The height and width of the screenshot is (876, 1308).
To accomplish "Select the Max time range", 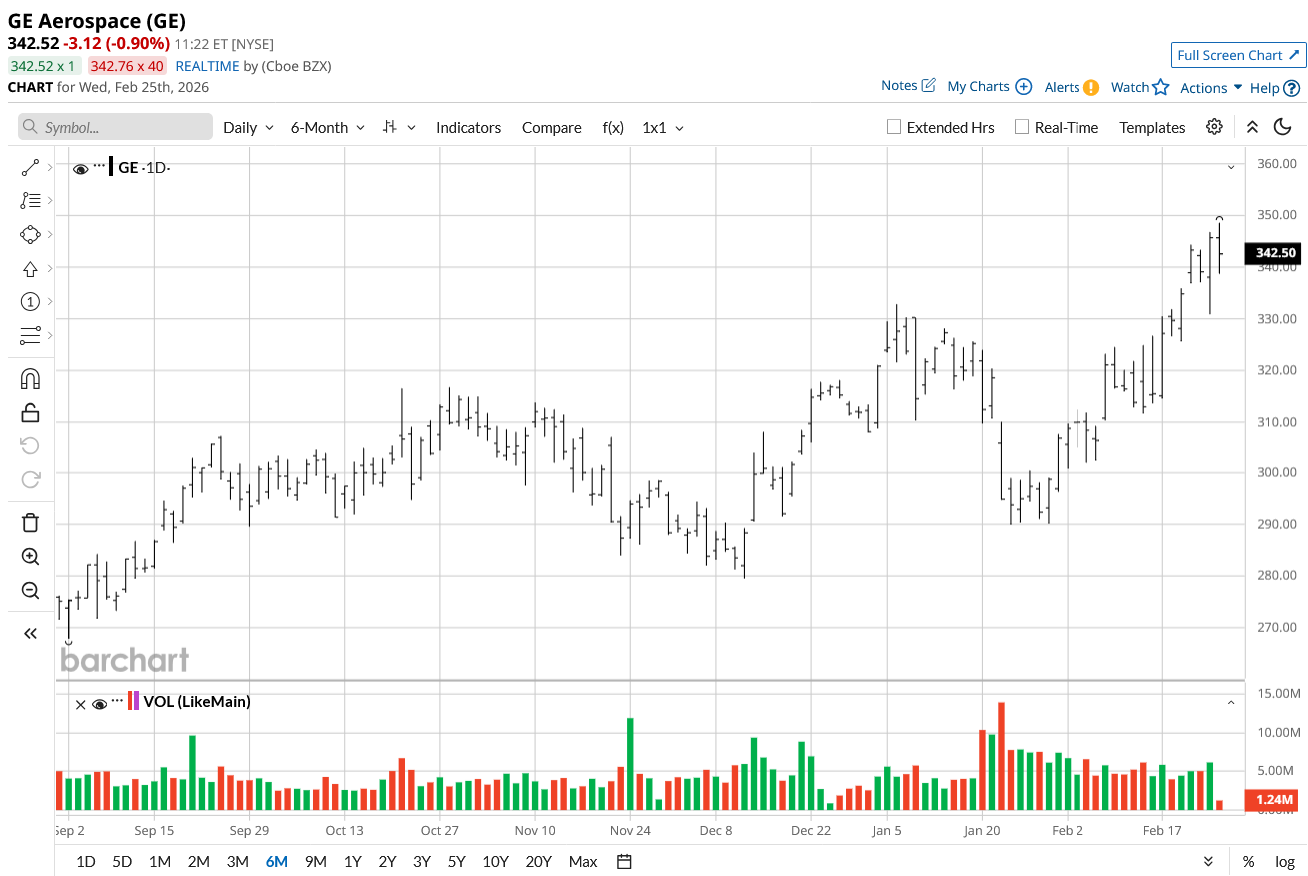I will (x=583, y=861).
